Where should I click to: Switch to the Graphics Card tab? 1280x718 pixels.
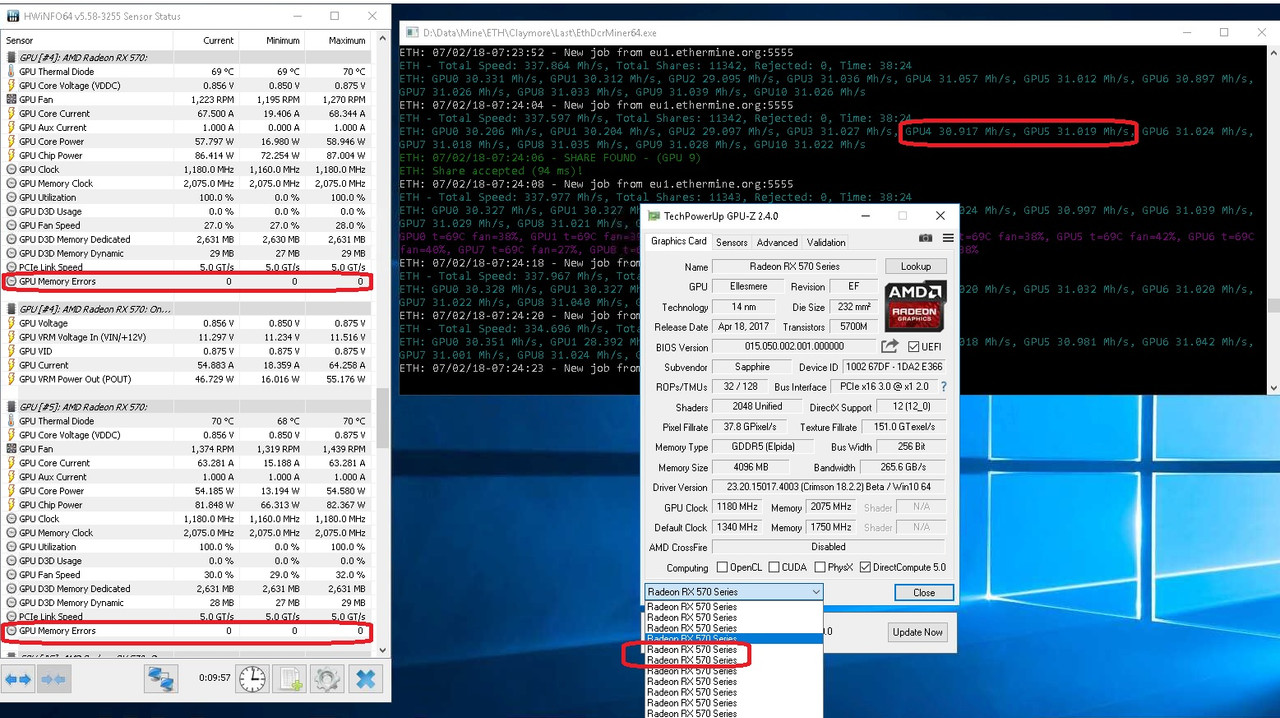pyautogui.click(x=679, y=241)
